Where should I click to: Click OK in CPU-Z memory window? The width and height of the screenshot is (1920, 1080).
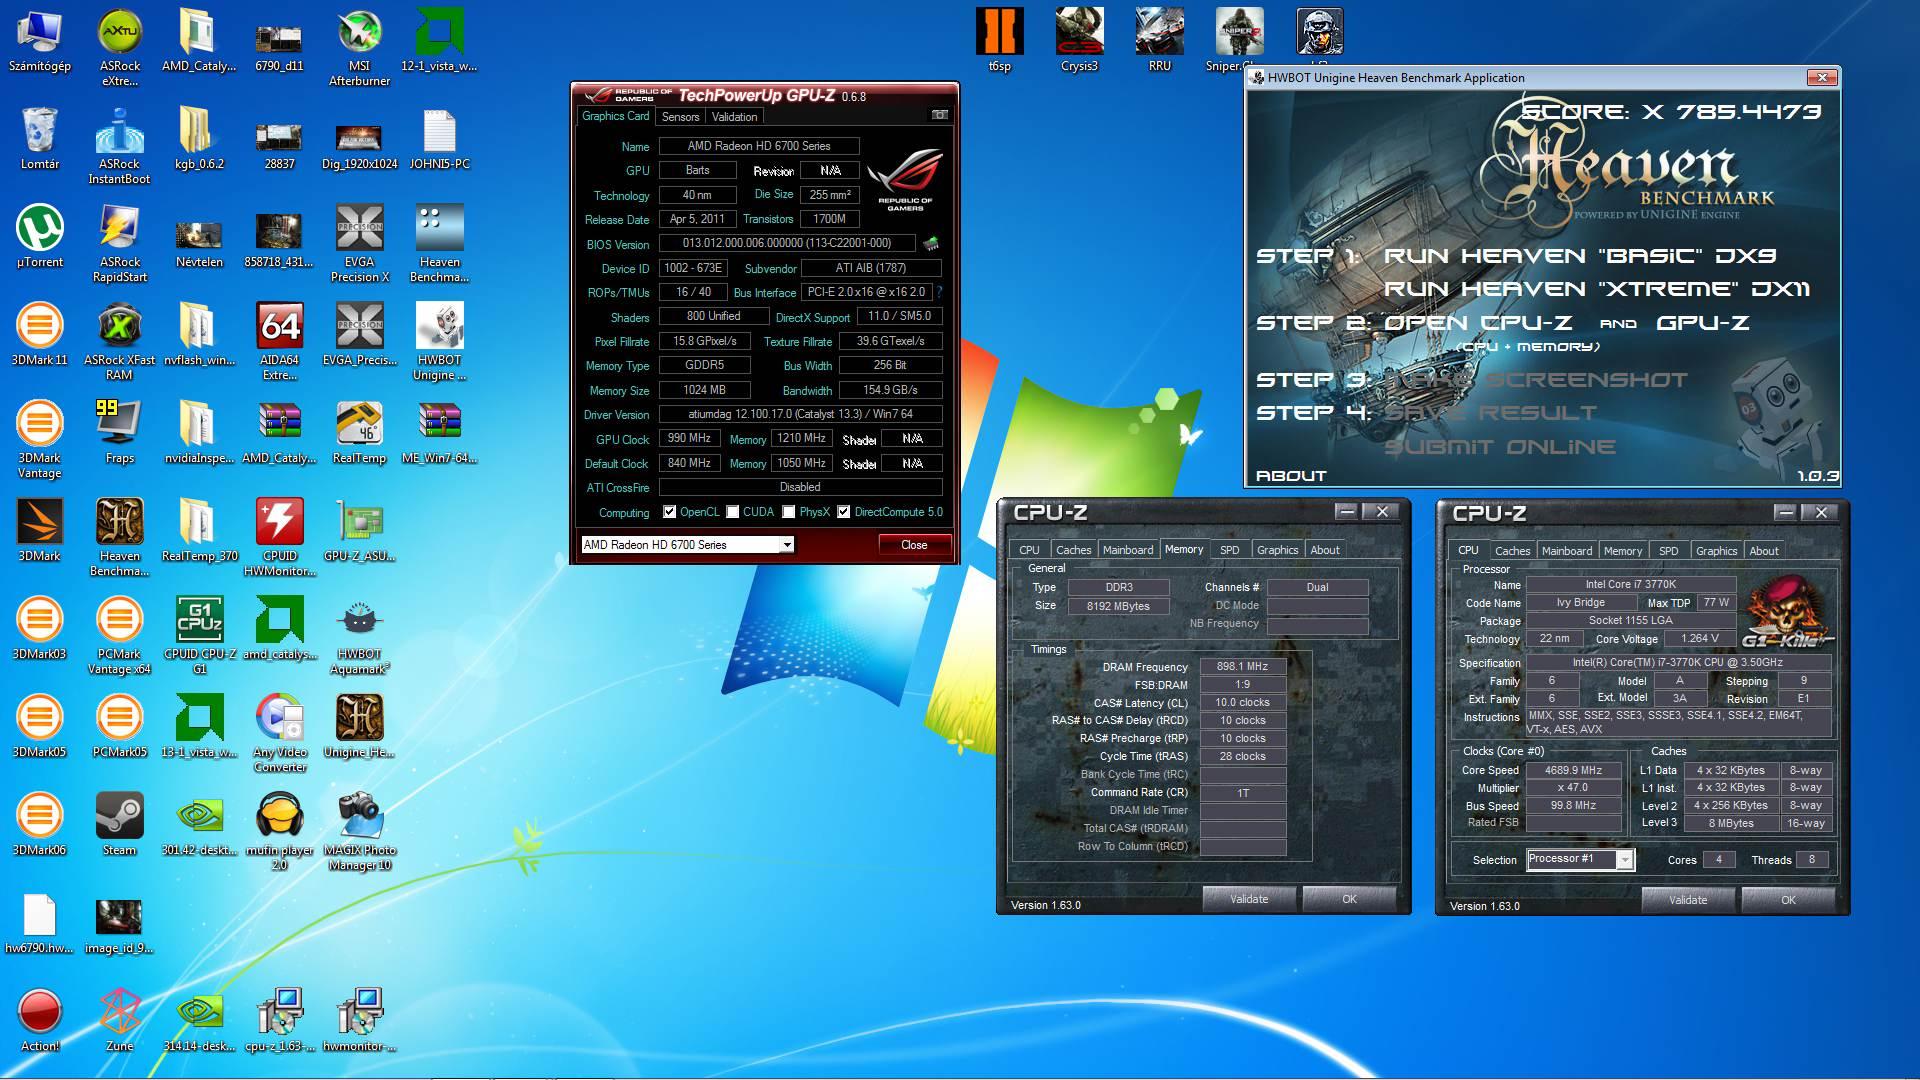coord(1349,899)
